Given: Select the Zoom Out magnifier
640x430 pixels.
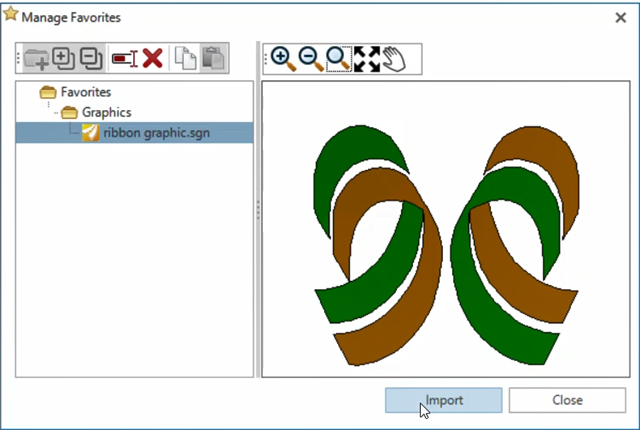Looking at the screenshot, I should pyautogui.click(x=311, y=59).
